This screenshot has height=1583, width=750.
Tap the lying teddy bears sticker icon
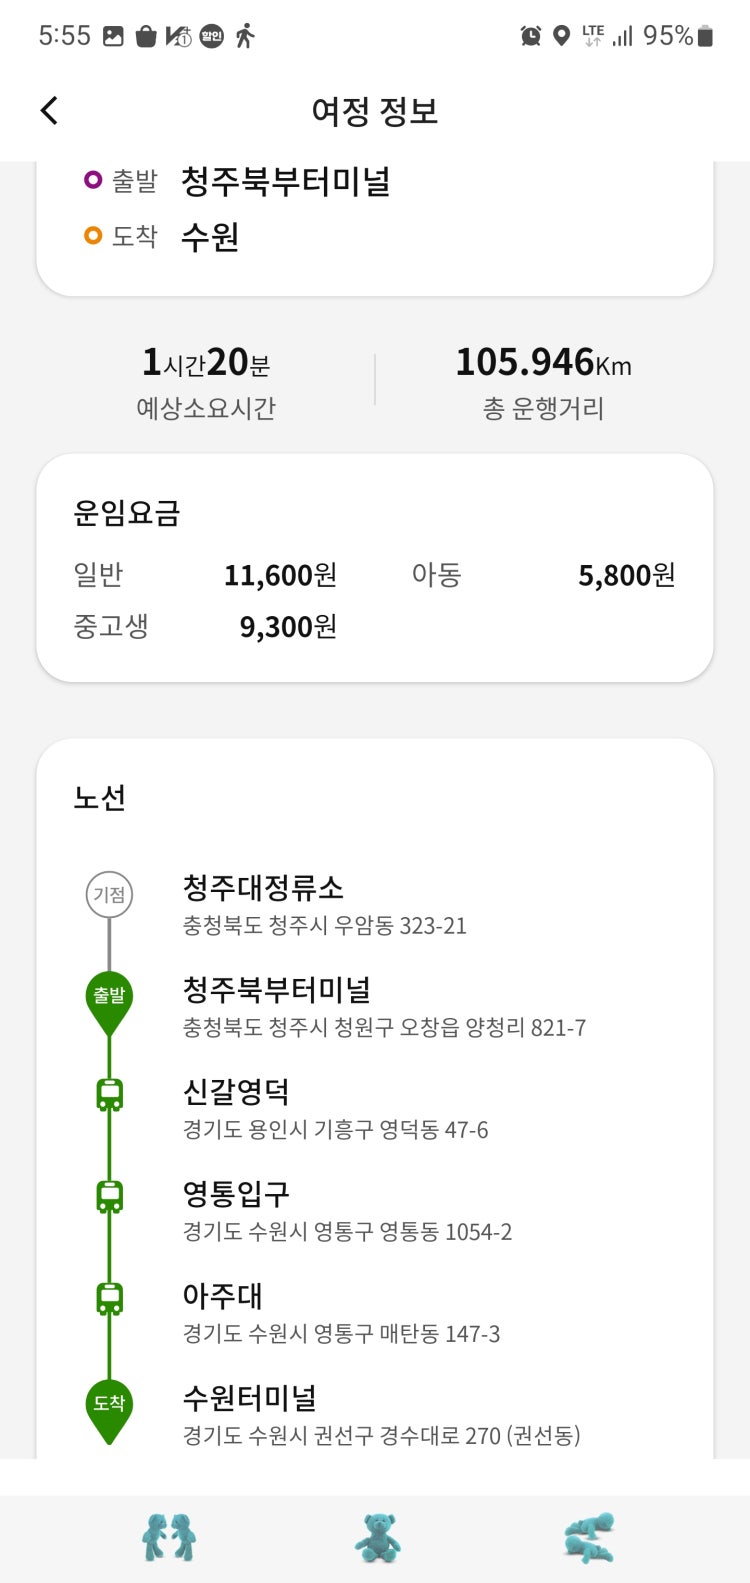coord(589,1538)
